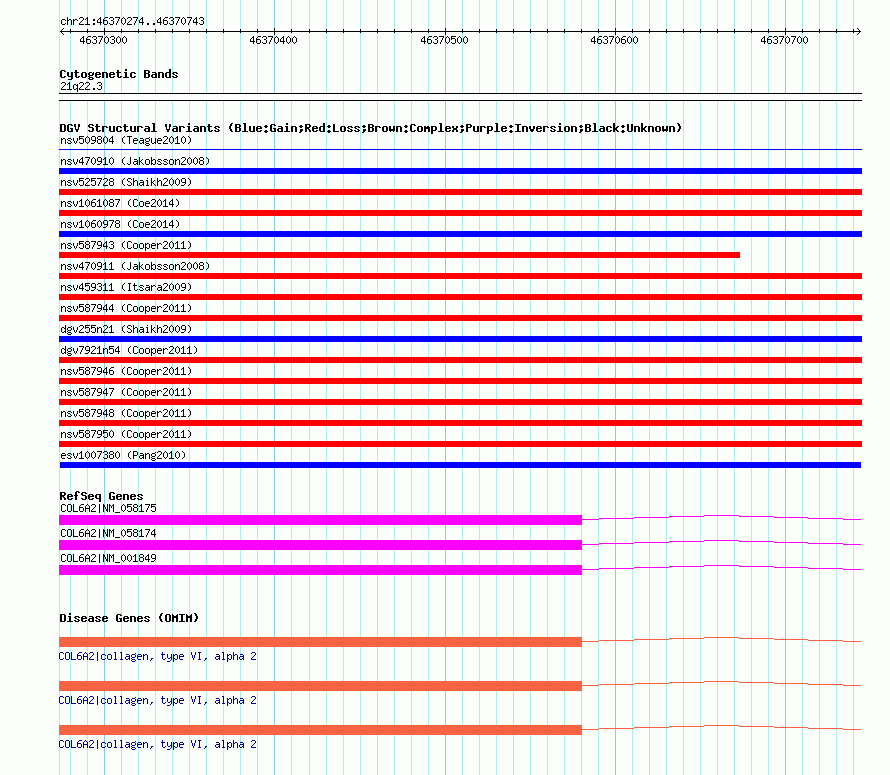Select the COL6A2|NM_058175 transcript label
This screenshot has width=890, height=775.
(x=108, y=508)
